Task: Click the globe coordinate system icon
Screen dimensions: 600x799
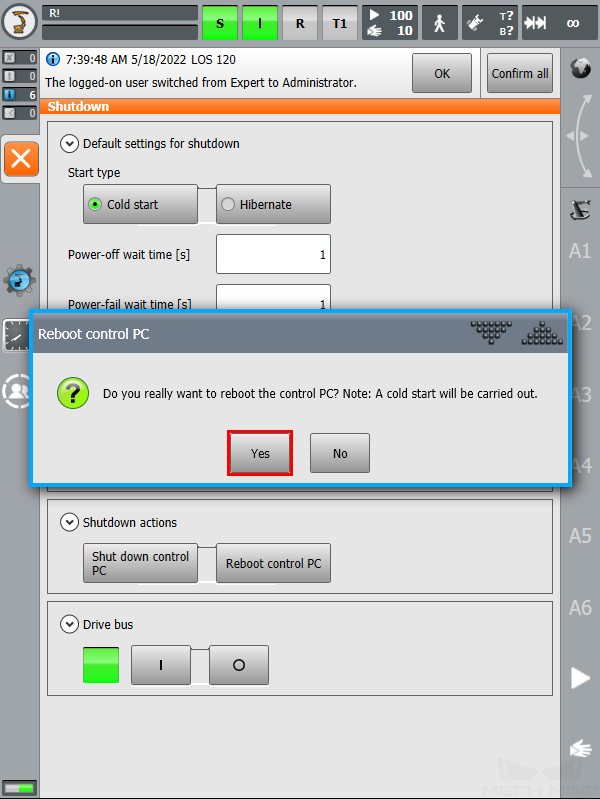Action: 580,68
